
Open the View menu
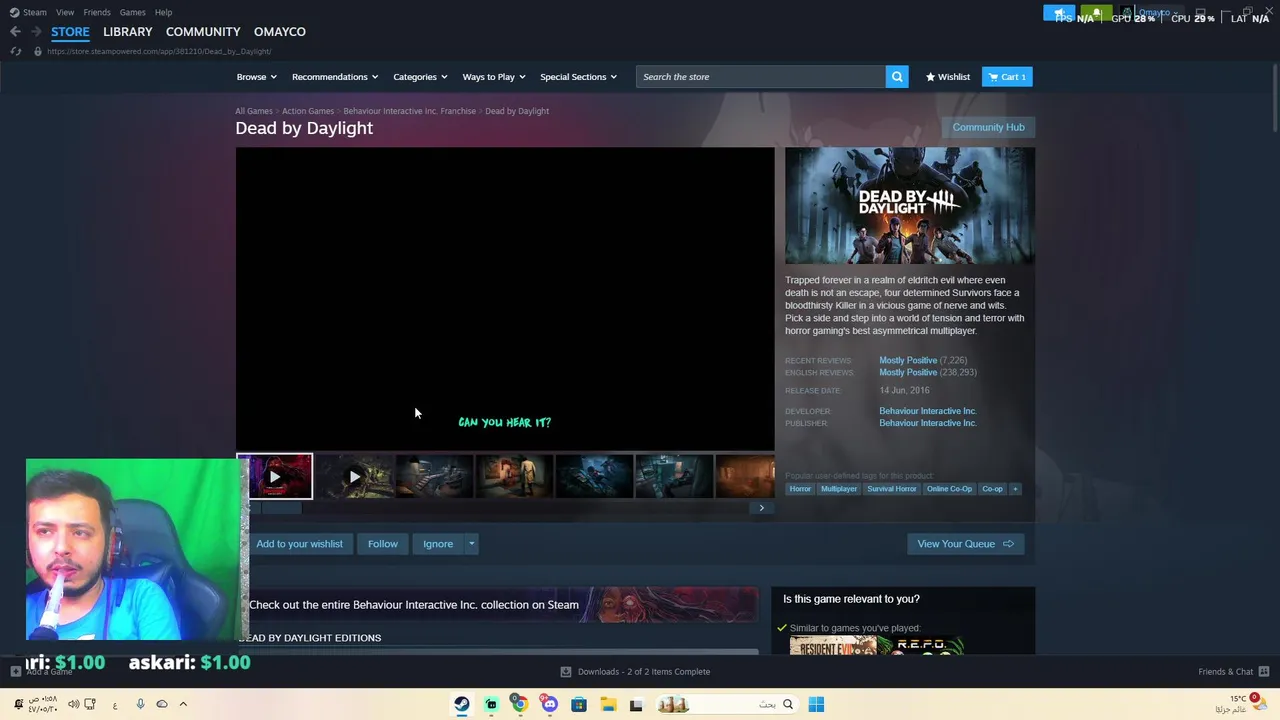(65, 12)
